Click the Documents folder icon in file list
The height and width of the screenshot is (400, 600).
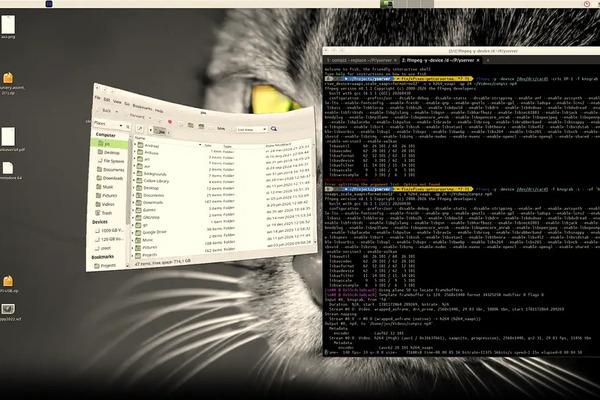click(x=139, y=195)
